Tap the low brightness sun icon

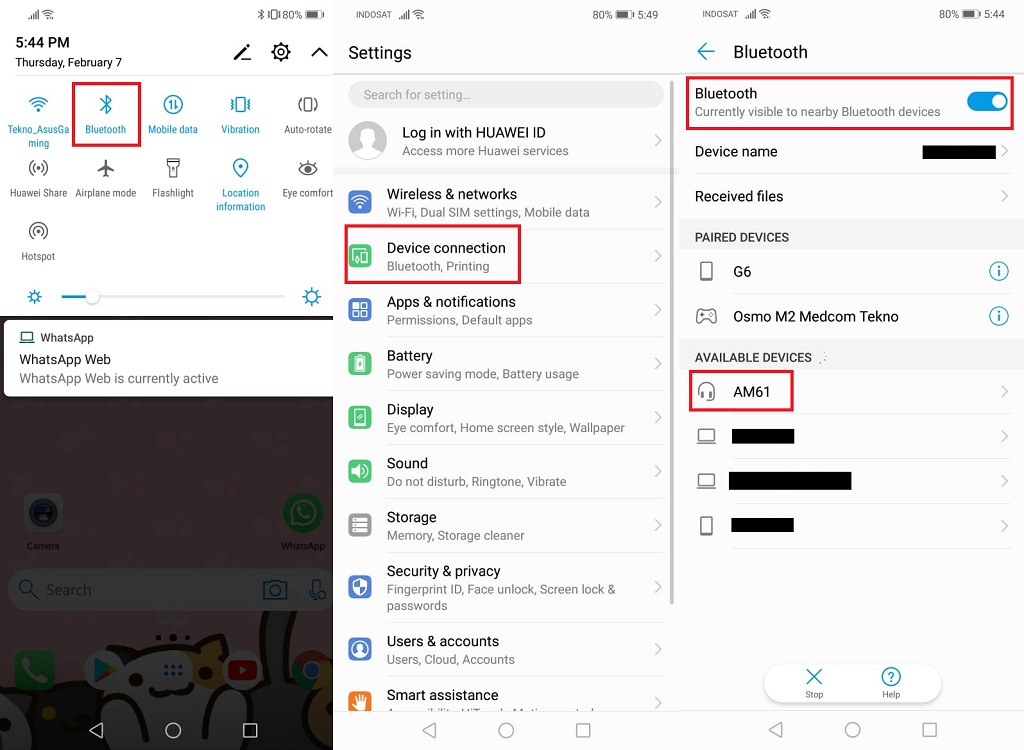pos(35,297)
